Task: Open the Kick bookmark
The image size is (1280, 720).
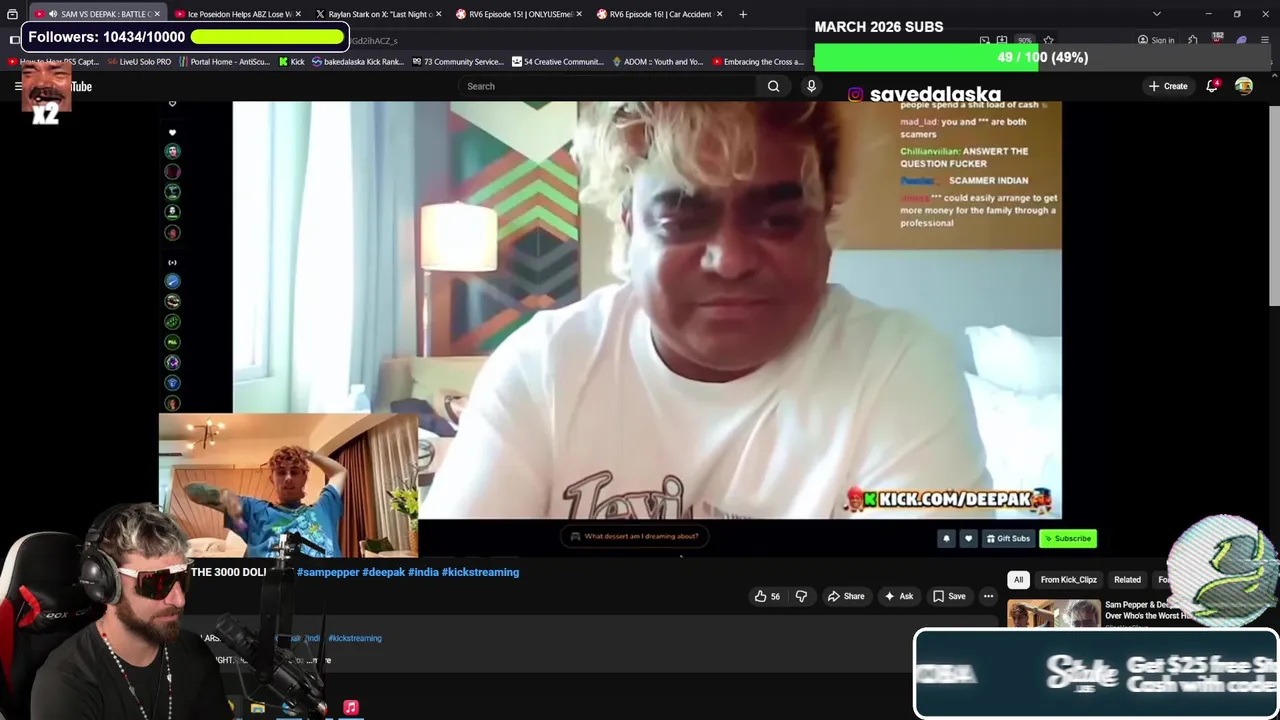Action: (291, 62)
